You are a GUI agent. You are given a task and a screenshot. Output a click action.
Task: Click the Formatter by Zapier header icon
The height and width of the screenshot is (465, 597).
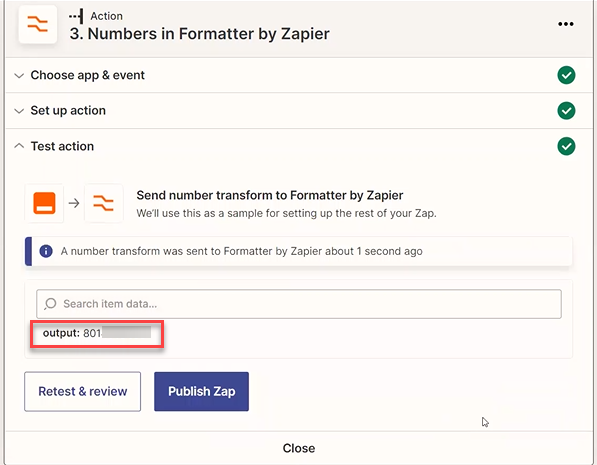click(38, 24)
